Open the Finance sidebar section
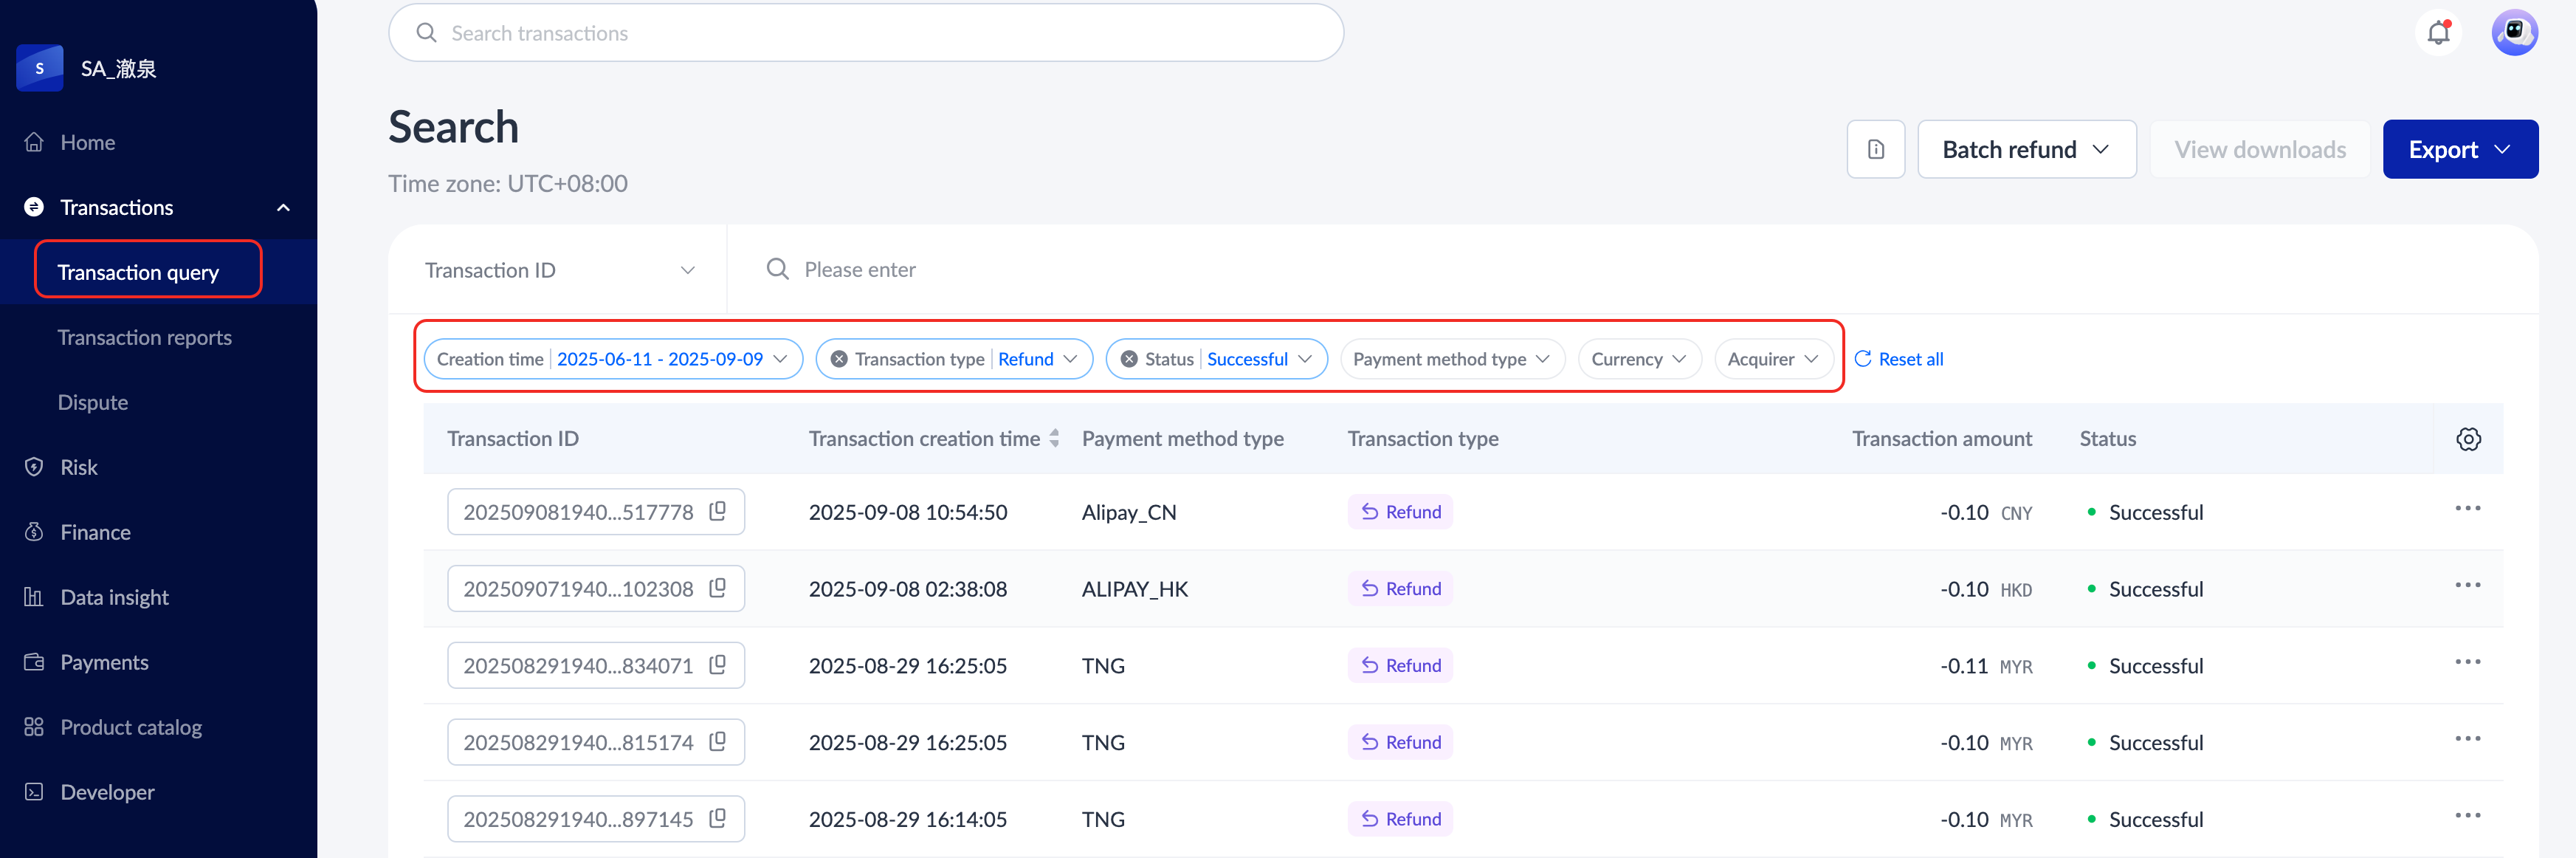This screenshot has height=858, width=2576. pos(95,532)
